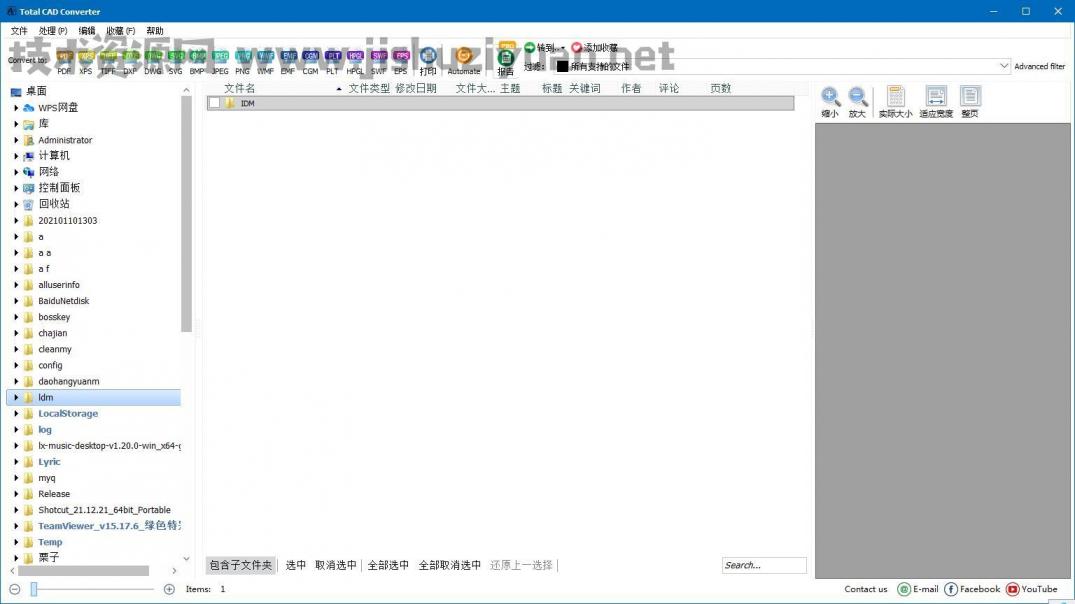Expand the LocalStorage folder node

(16, 413)
